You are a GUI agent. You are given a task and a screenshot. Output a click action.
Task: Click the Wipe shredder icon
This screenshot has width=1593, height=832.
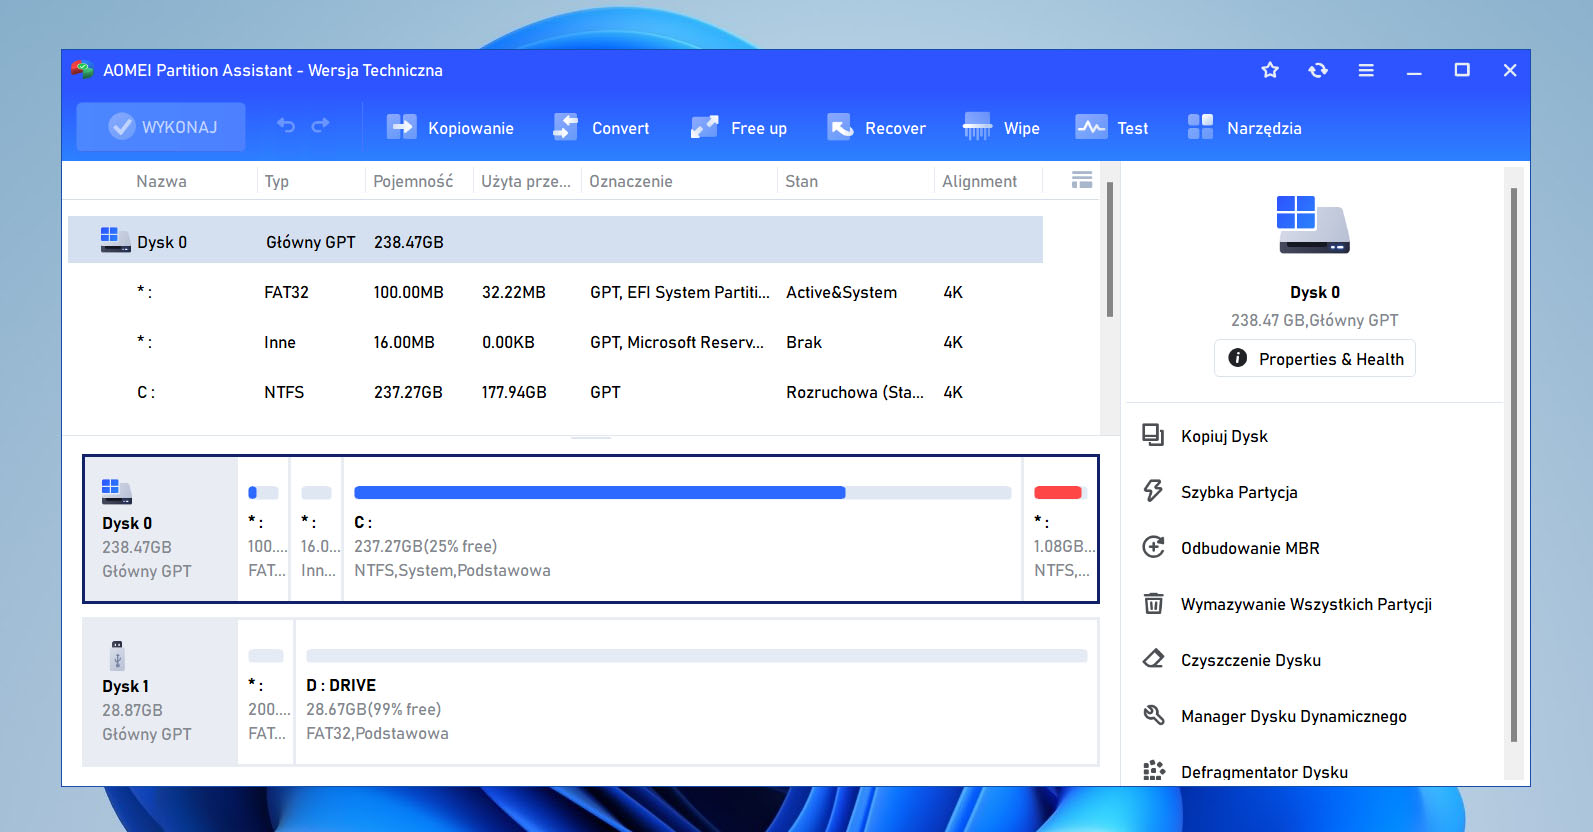977,127
